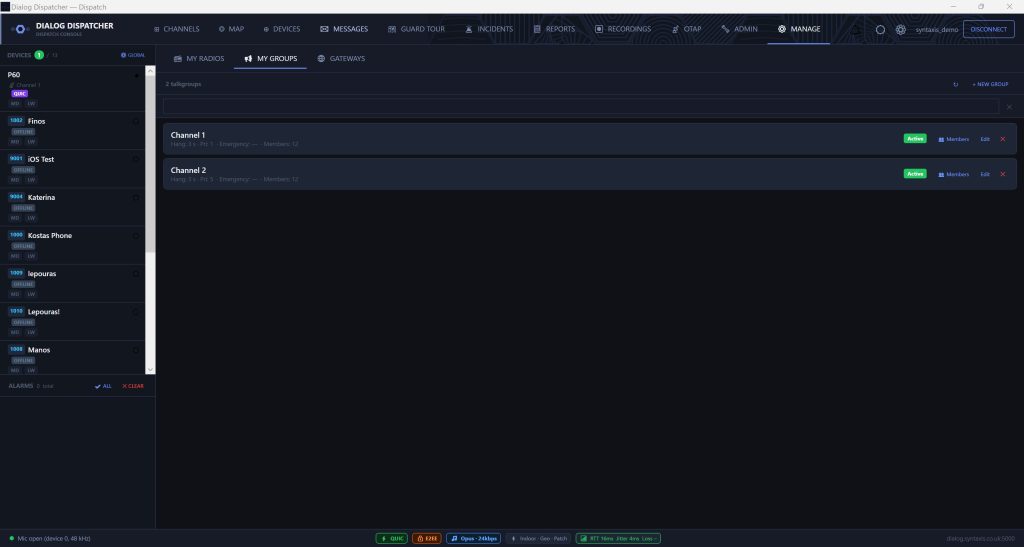
Task: Select the lepouras device with ID 1009
Action: [x=72, y=283]
